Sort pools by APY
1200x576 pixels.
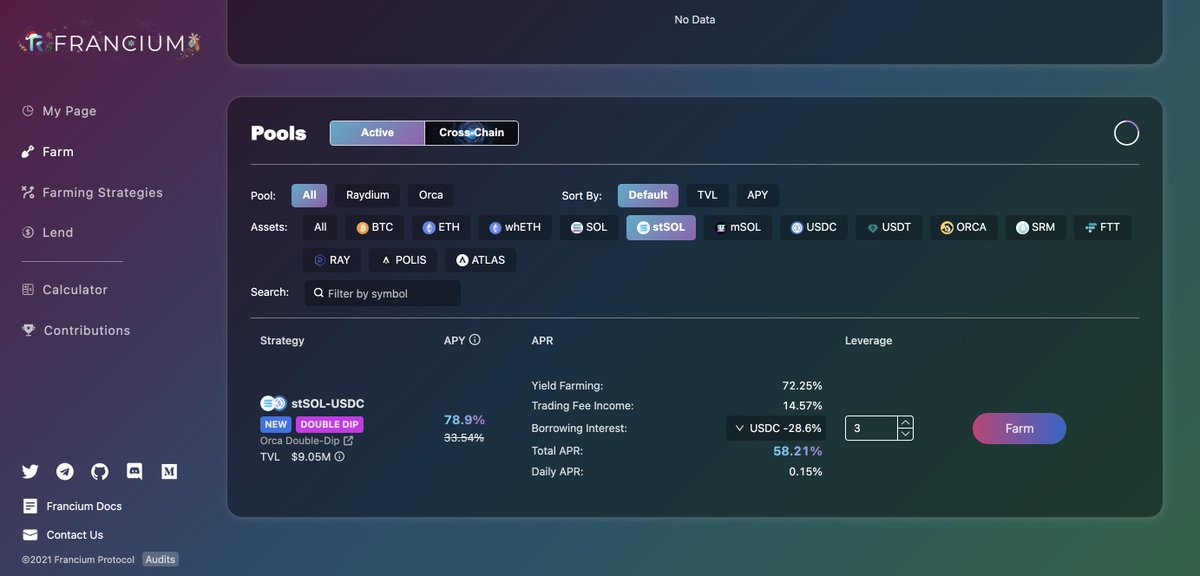757,194
